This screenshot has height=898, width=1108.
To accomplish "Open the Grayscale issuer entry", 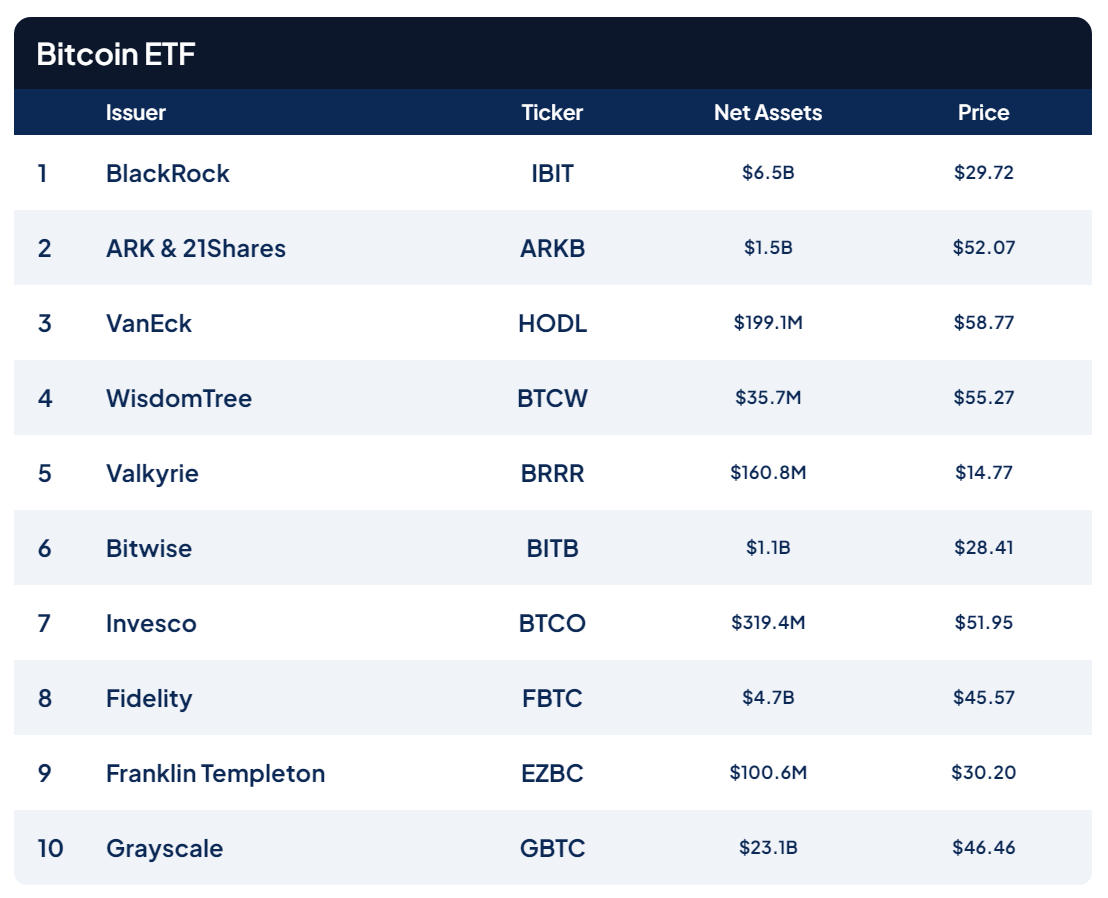I will [164, 848].
